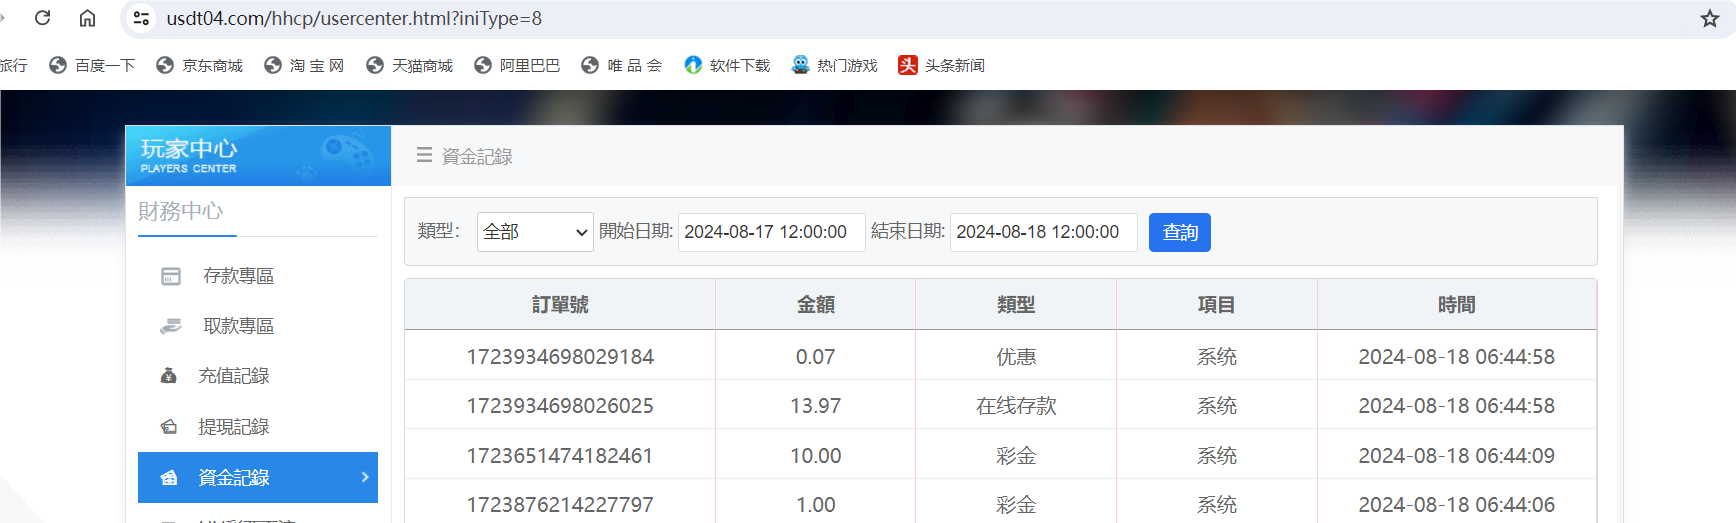
Task: Open 資金記錄 in the sidebar menu
Action: click(x=234, y=478)
